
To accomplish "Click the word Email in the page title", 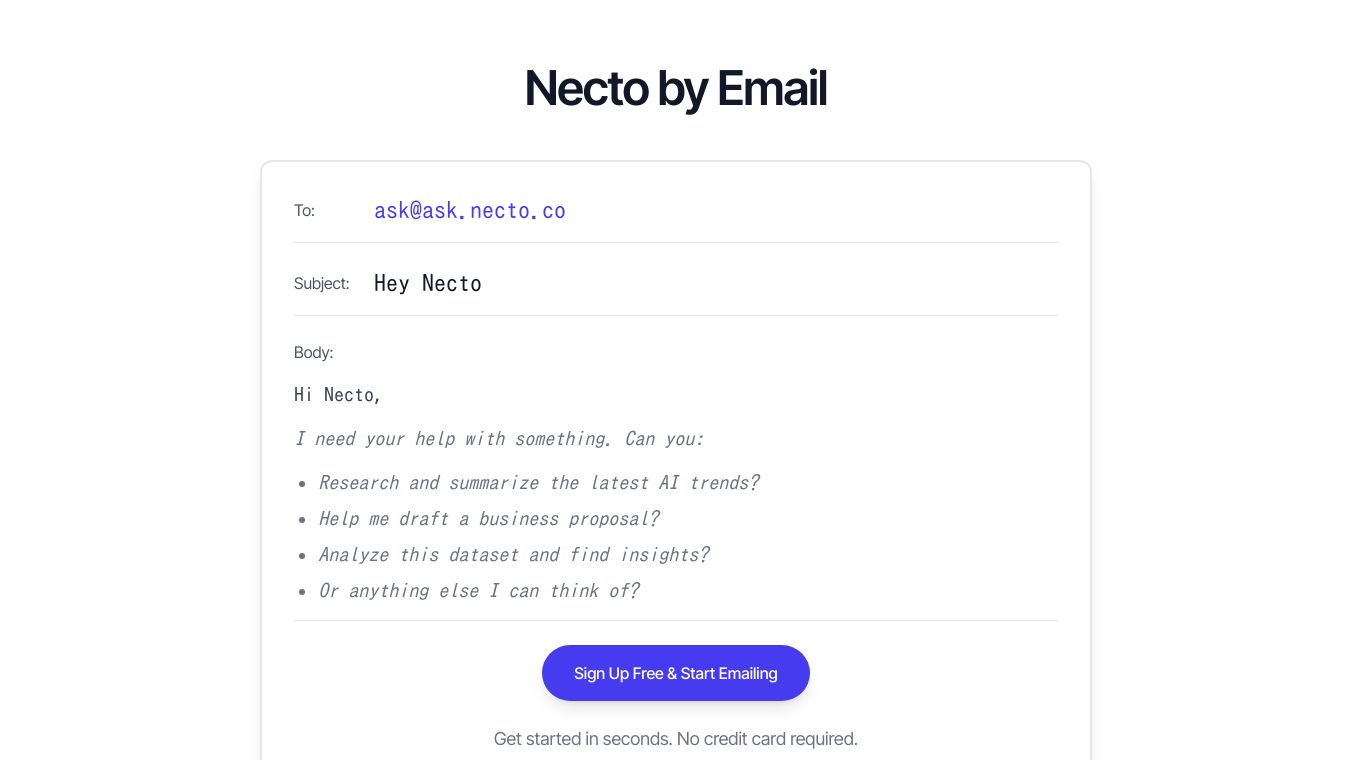I will [771, 88].
